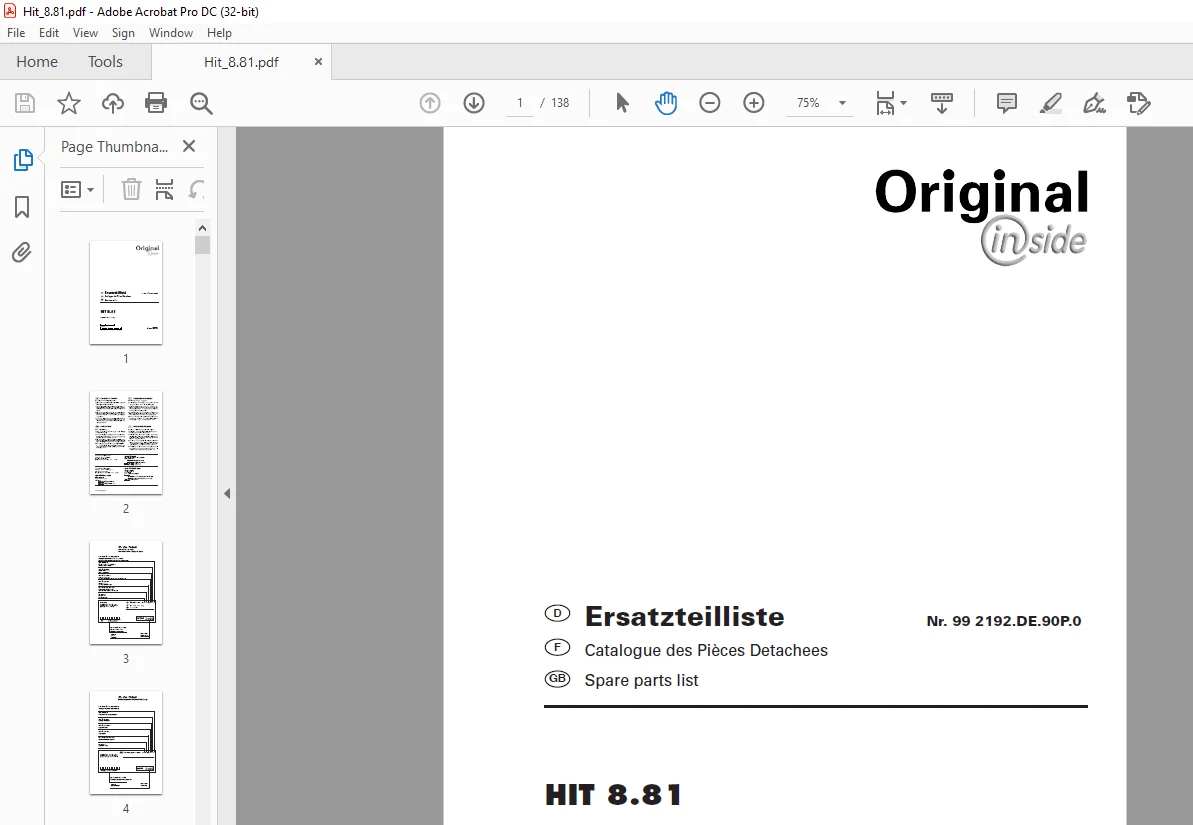Click the 'Spare parts list' text
Viewport: 1193px width, 825px height.
point(641,680)
